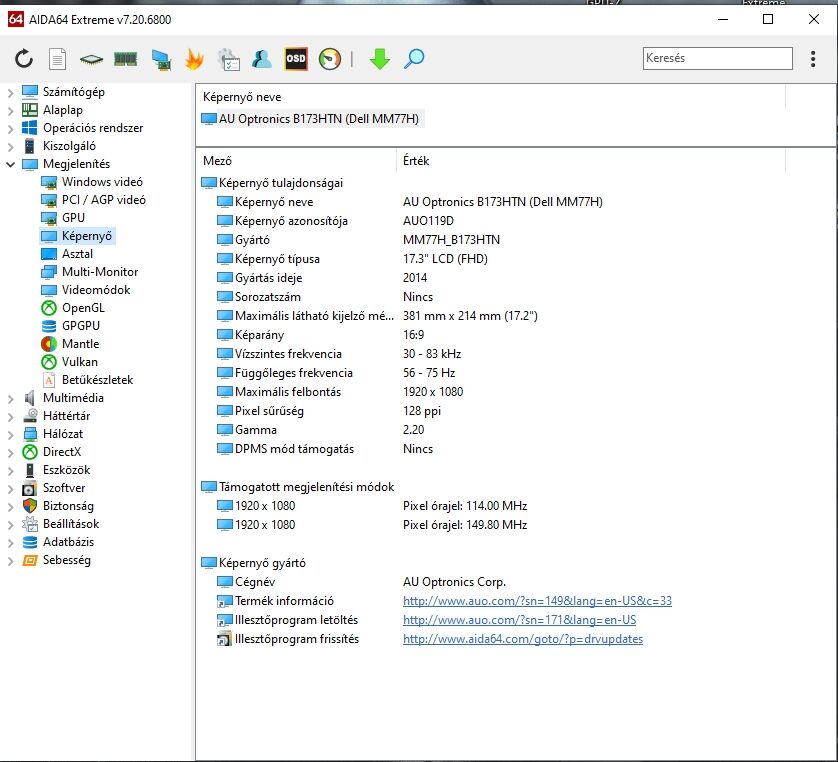Expand the Kiszolgáló tree node
The height and width of the screenshot is (762, 838).
click(x=10, y=146)
